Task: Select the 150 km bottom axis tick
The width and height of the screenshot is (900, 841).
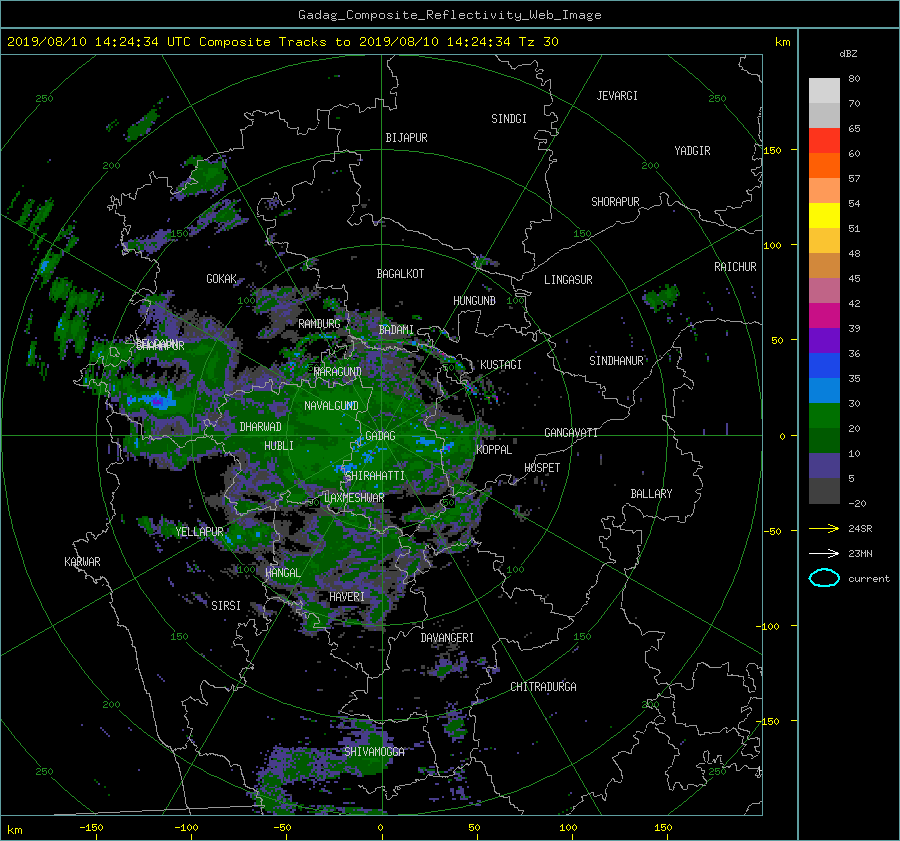Action: pos(663,827)
